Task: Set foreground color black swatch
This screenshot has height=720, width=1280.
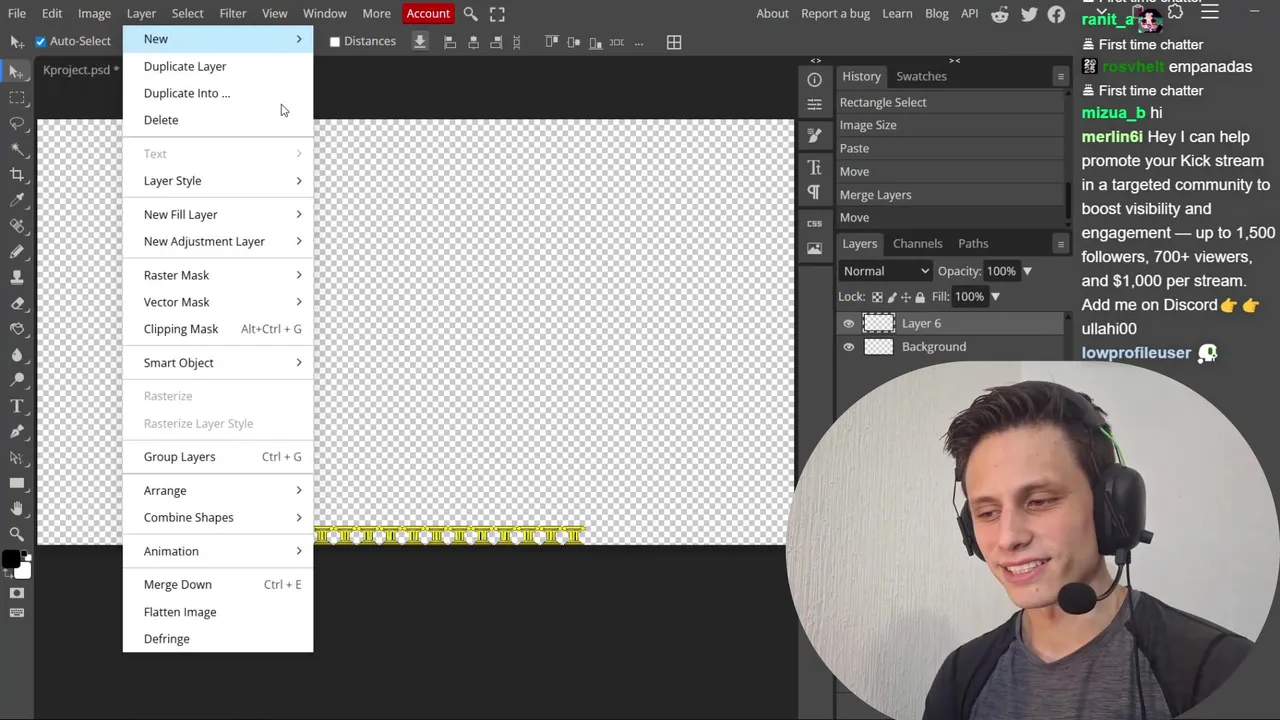Action: click(10, 560)
